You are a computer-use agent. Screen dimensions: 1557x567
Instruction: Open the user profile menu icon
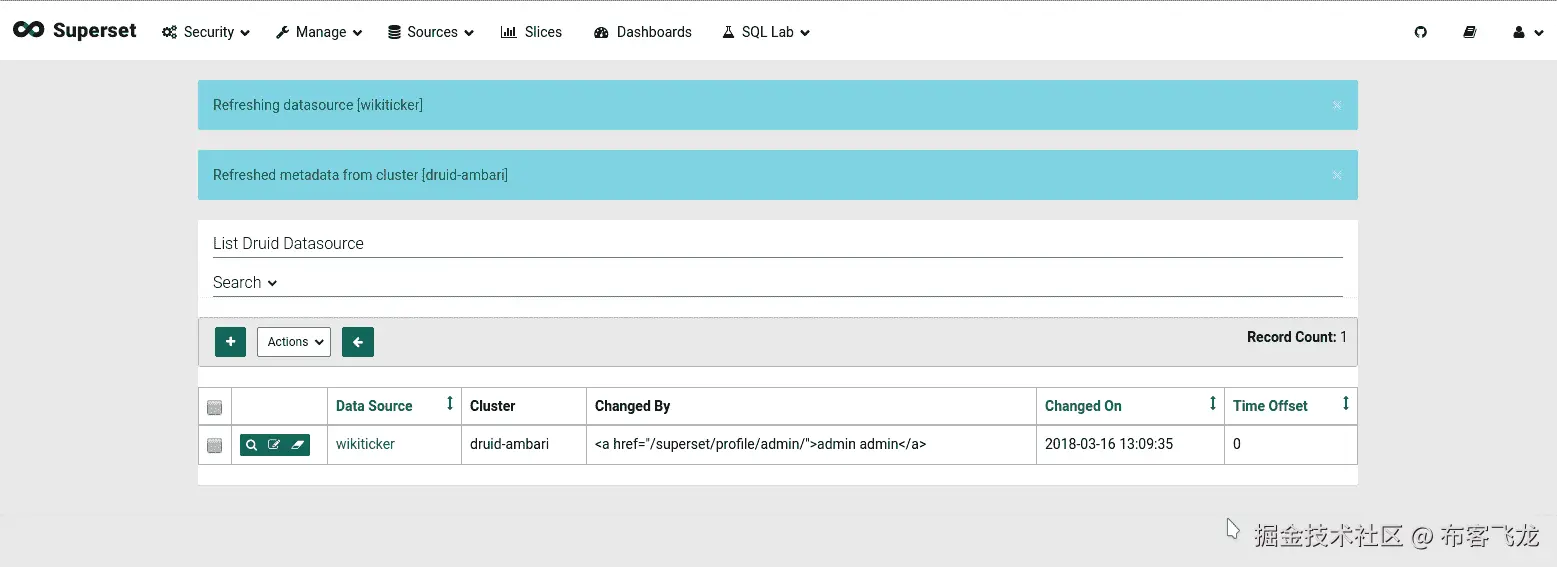(1527, 32)
